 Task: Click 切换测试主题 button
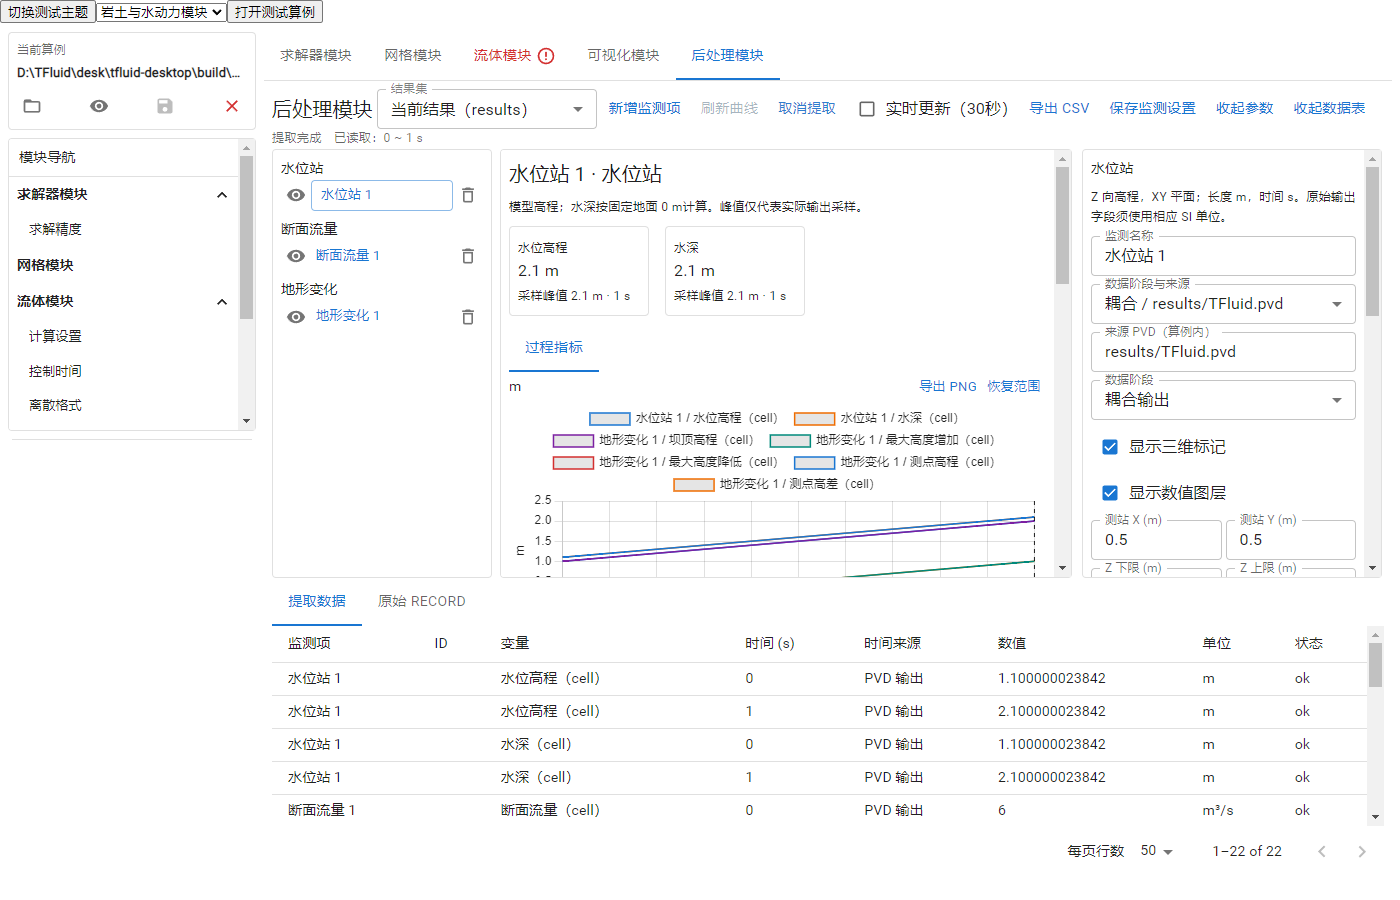[48, 12]
